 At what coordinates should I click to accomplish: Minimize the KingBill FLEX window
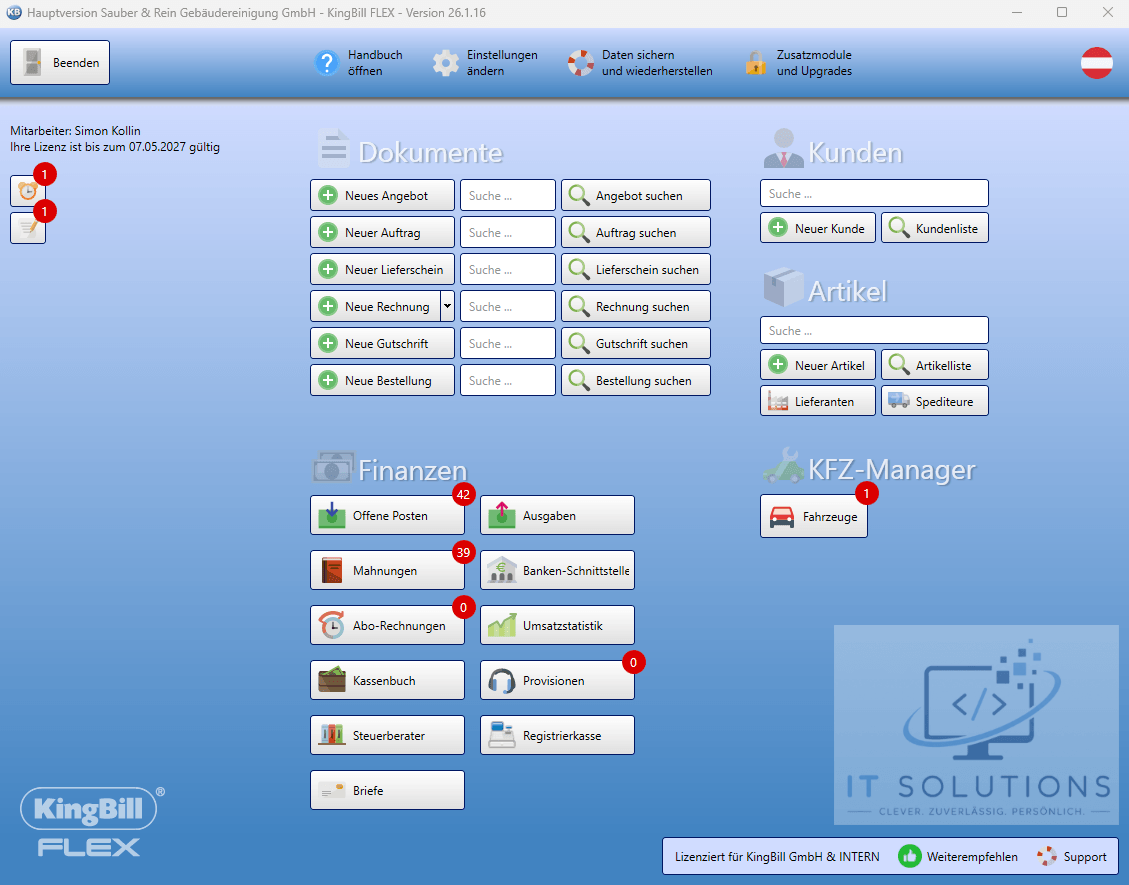1017,13
